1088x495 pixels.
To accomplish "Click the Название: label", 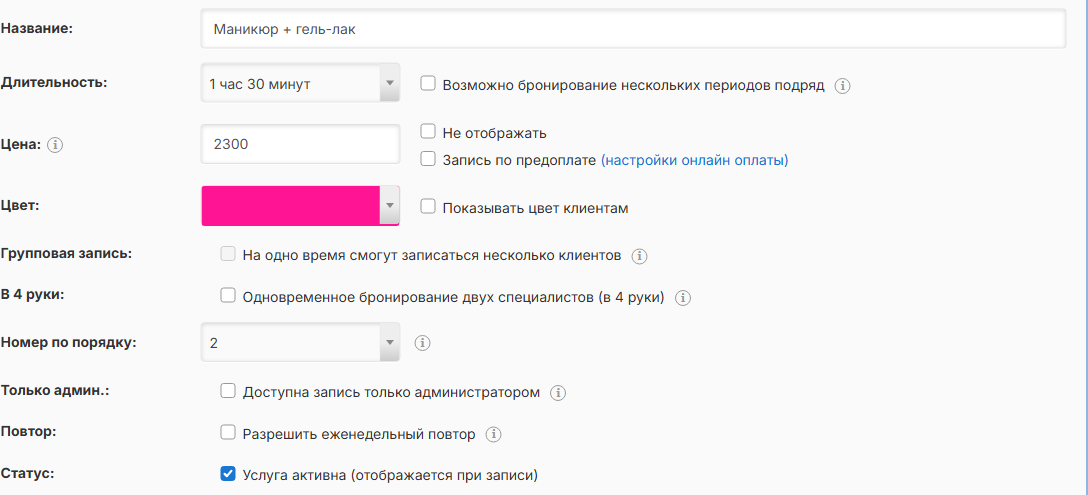I will [37, 28].
